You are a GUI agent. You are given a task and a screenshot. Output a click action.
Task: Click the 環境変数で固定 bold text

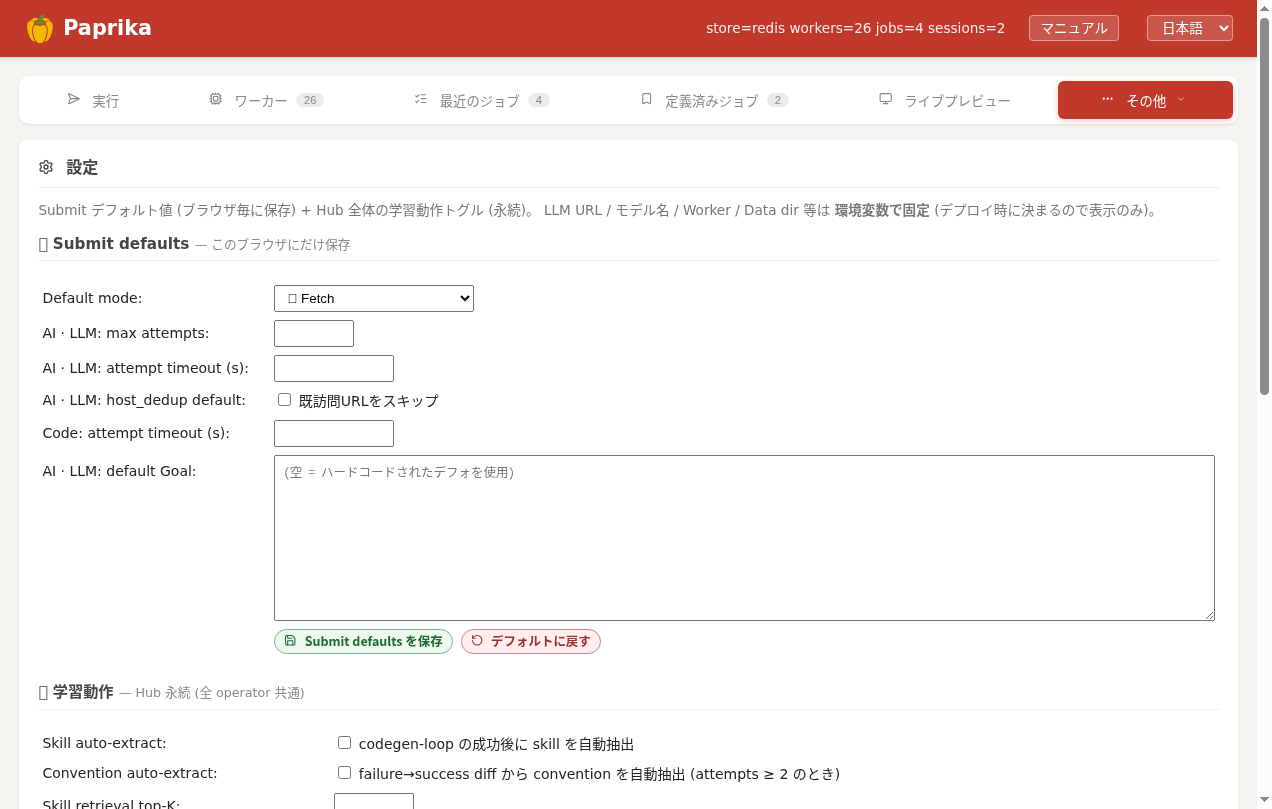tap(882, 210)
